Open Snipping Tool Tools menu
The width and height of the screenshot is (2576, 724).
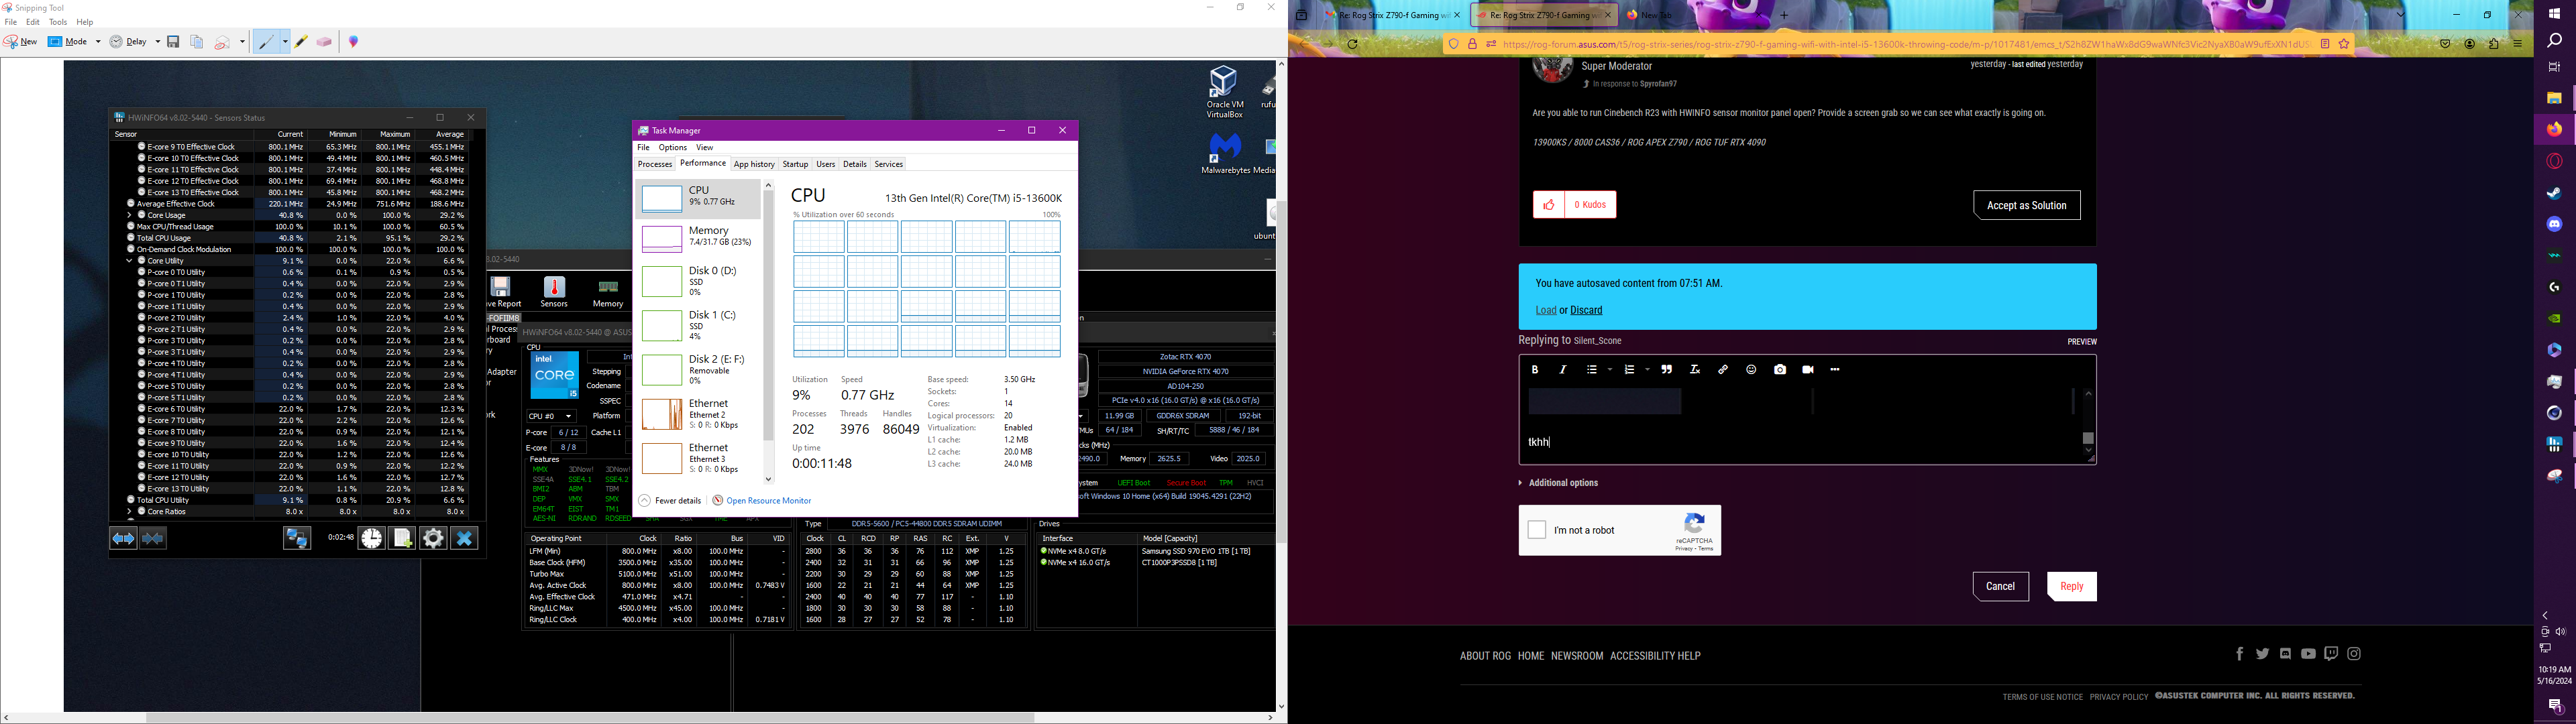58,22
